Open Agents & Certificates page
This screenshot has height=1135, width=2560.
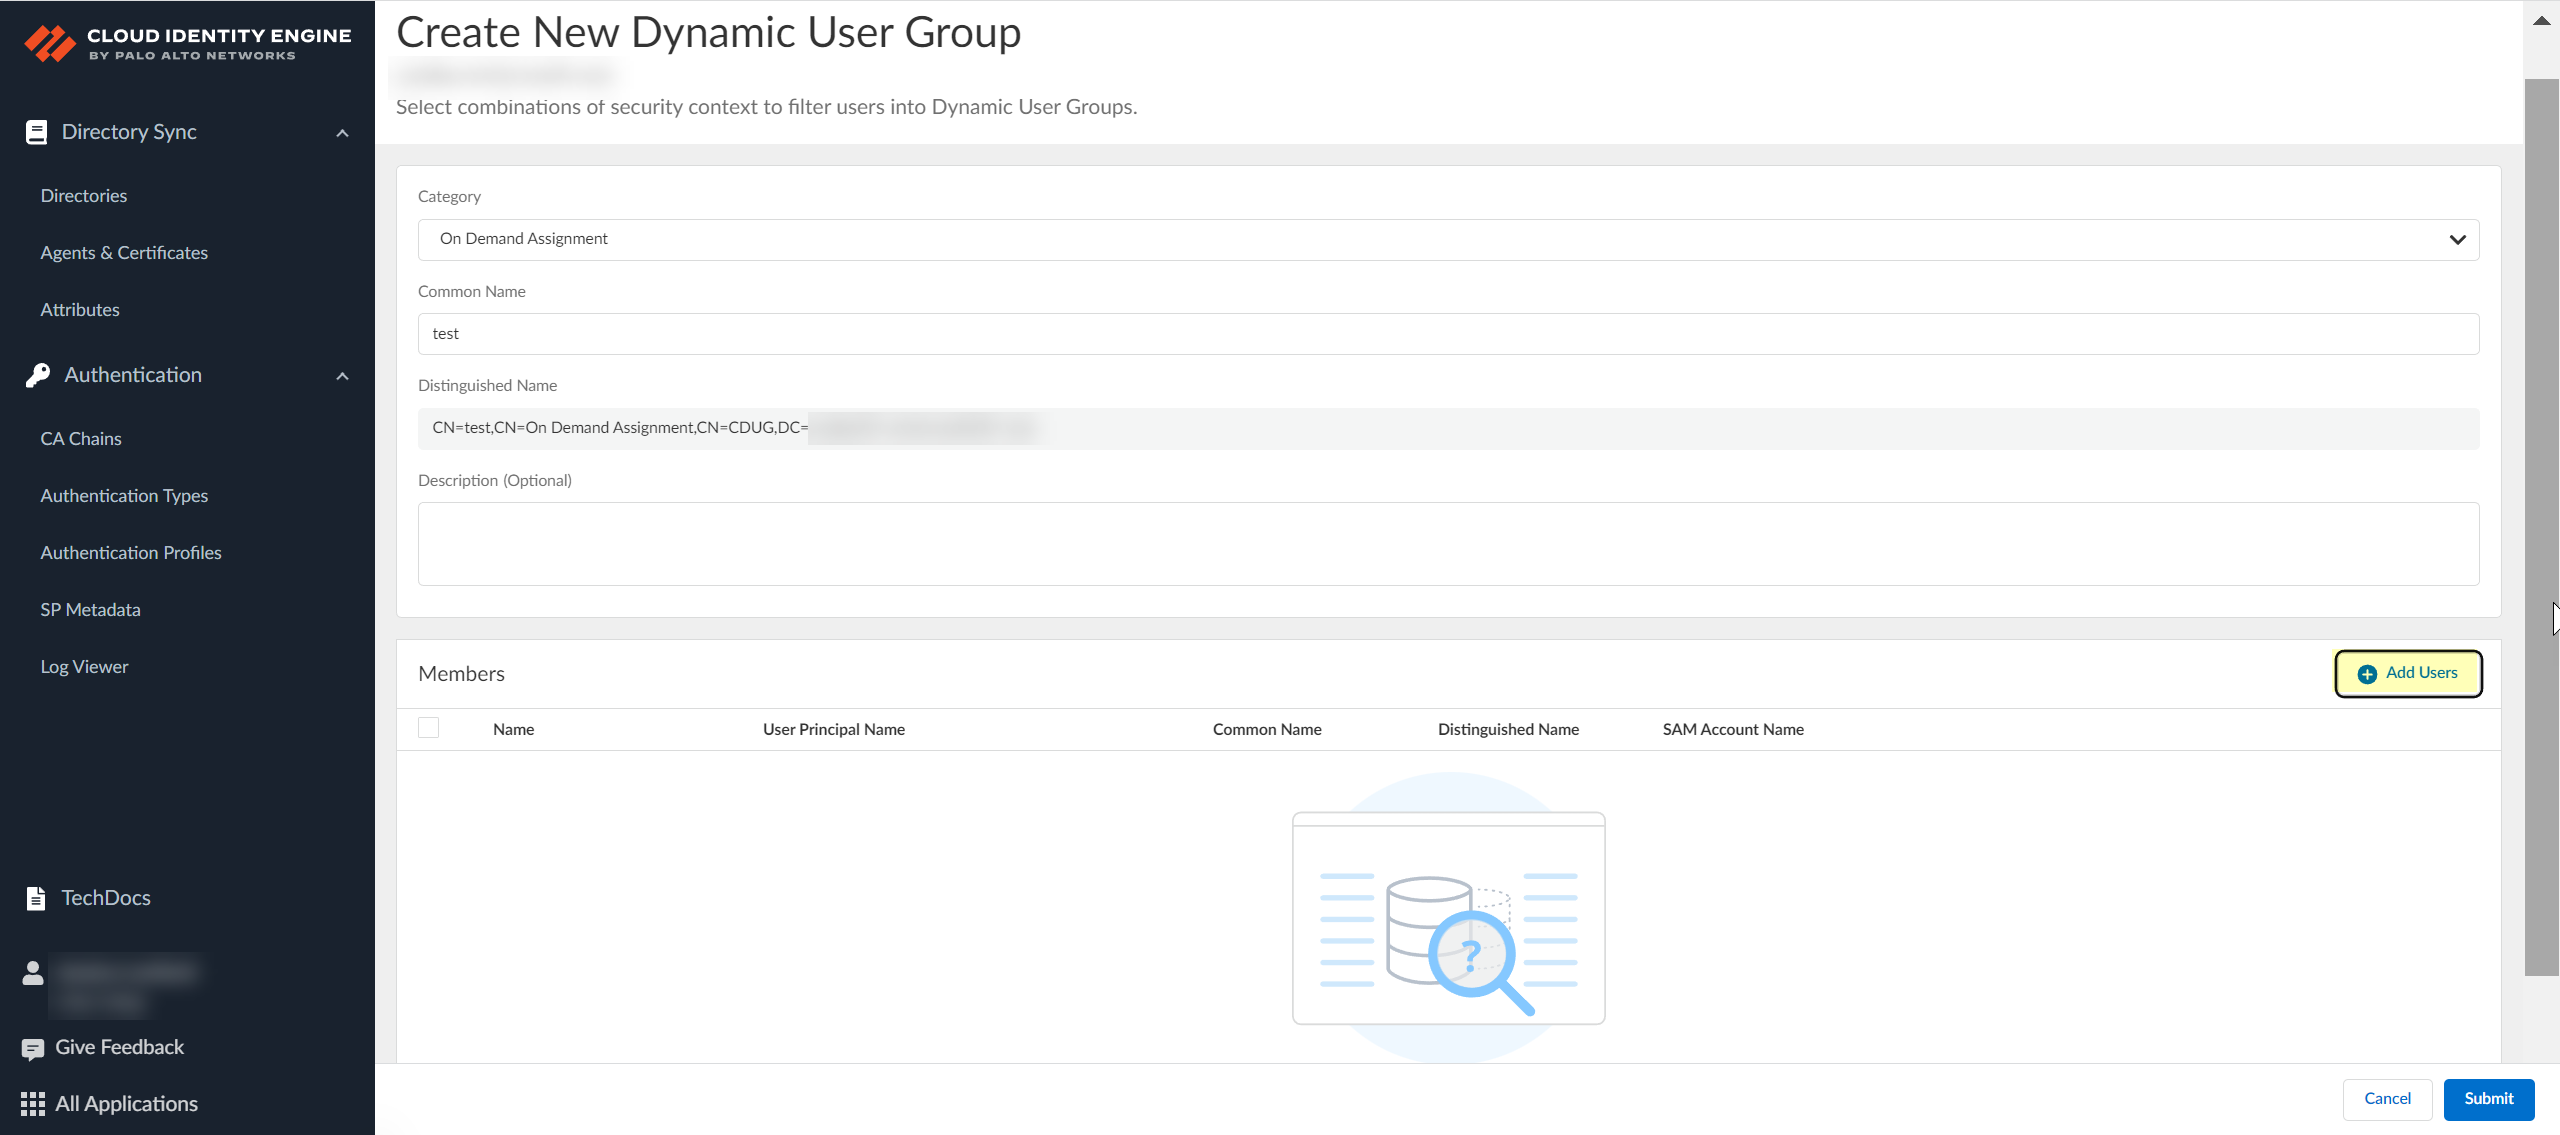click(x=124, y=253)
